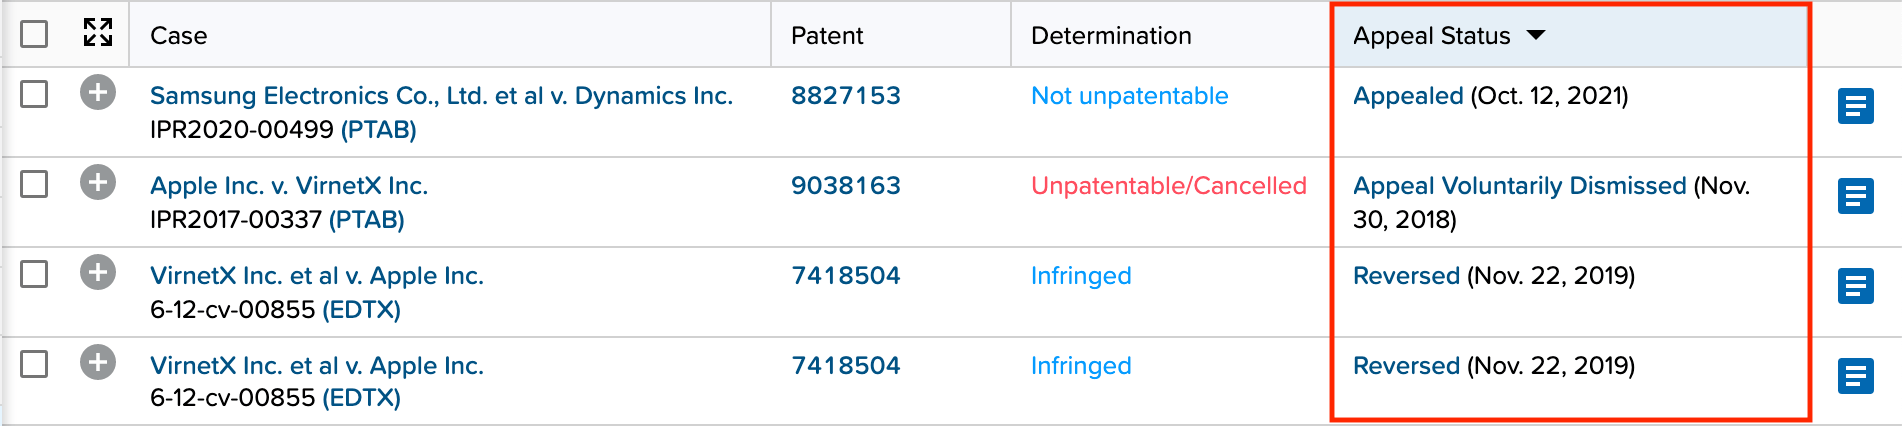This screenshot has height=426, width=1902.
Task: Open the Appeal Status sort dropdown arrow
Action: tap(1536, 35)
